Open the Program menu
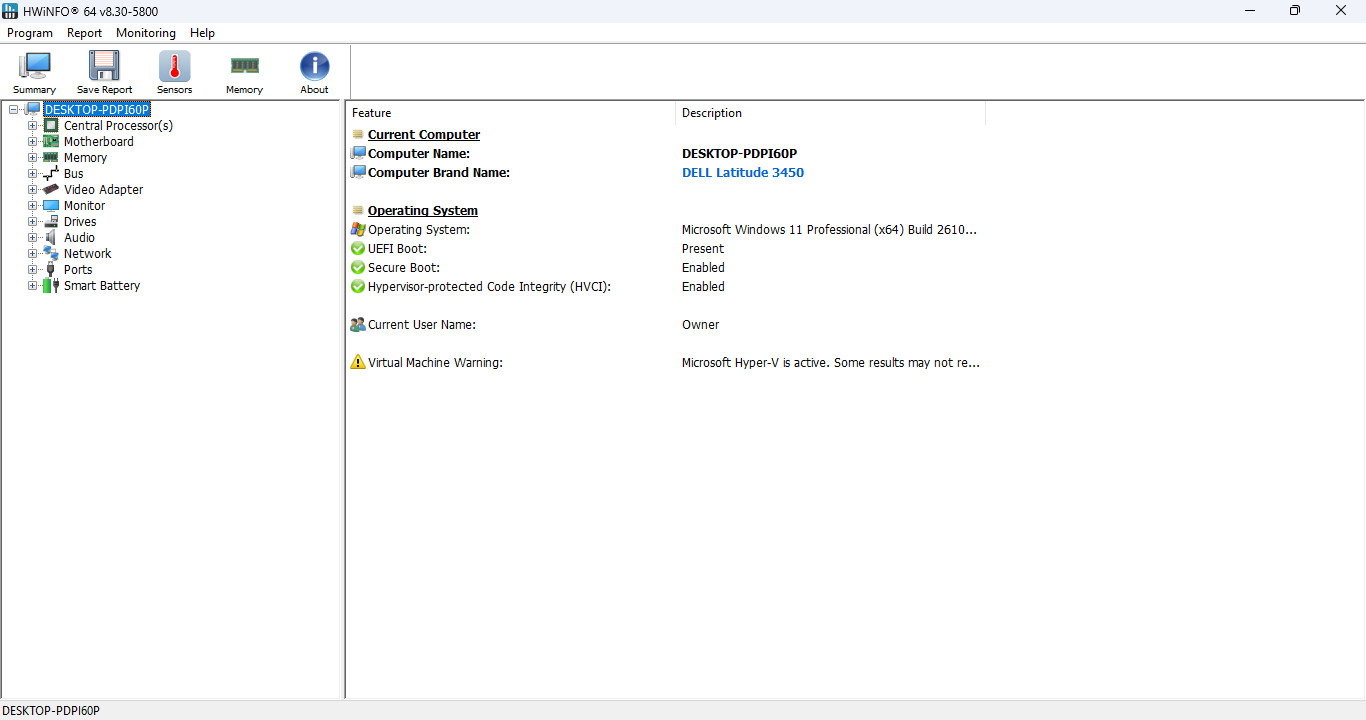 30,33
